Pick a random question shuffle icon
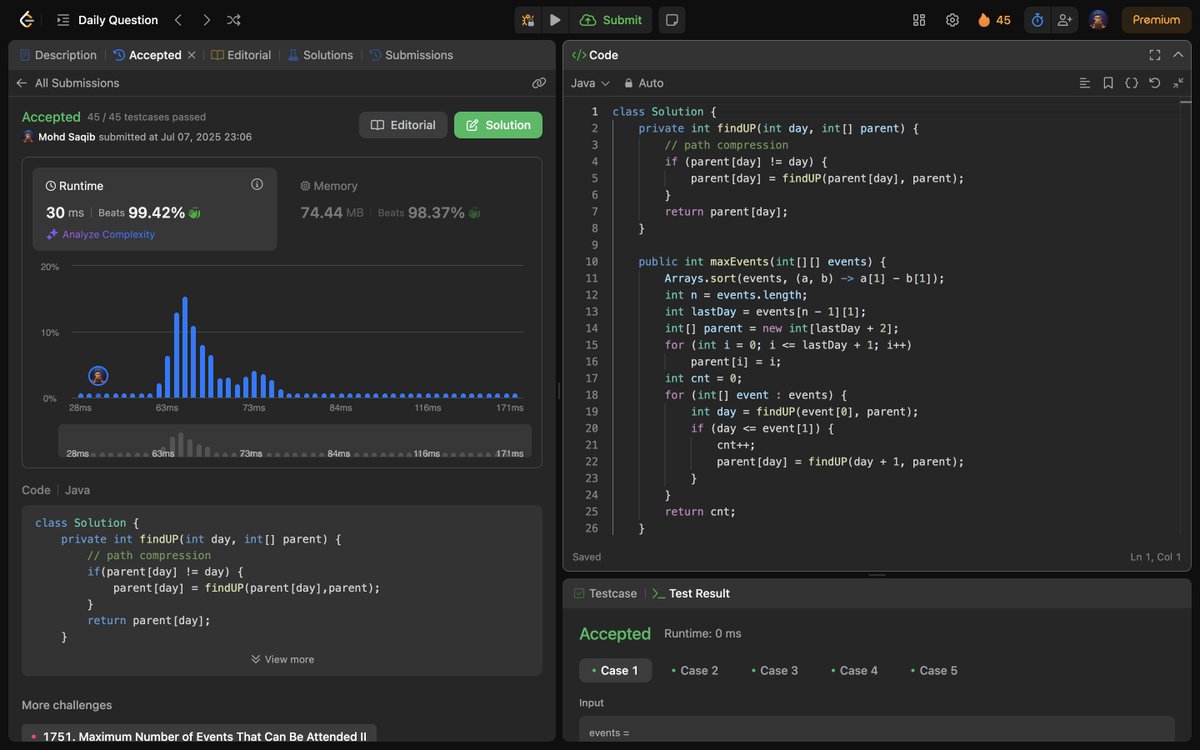 (x=234, y=20)
